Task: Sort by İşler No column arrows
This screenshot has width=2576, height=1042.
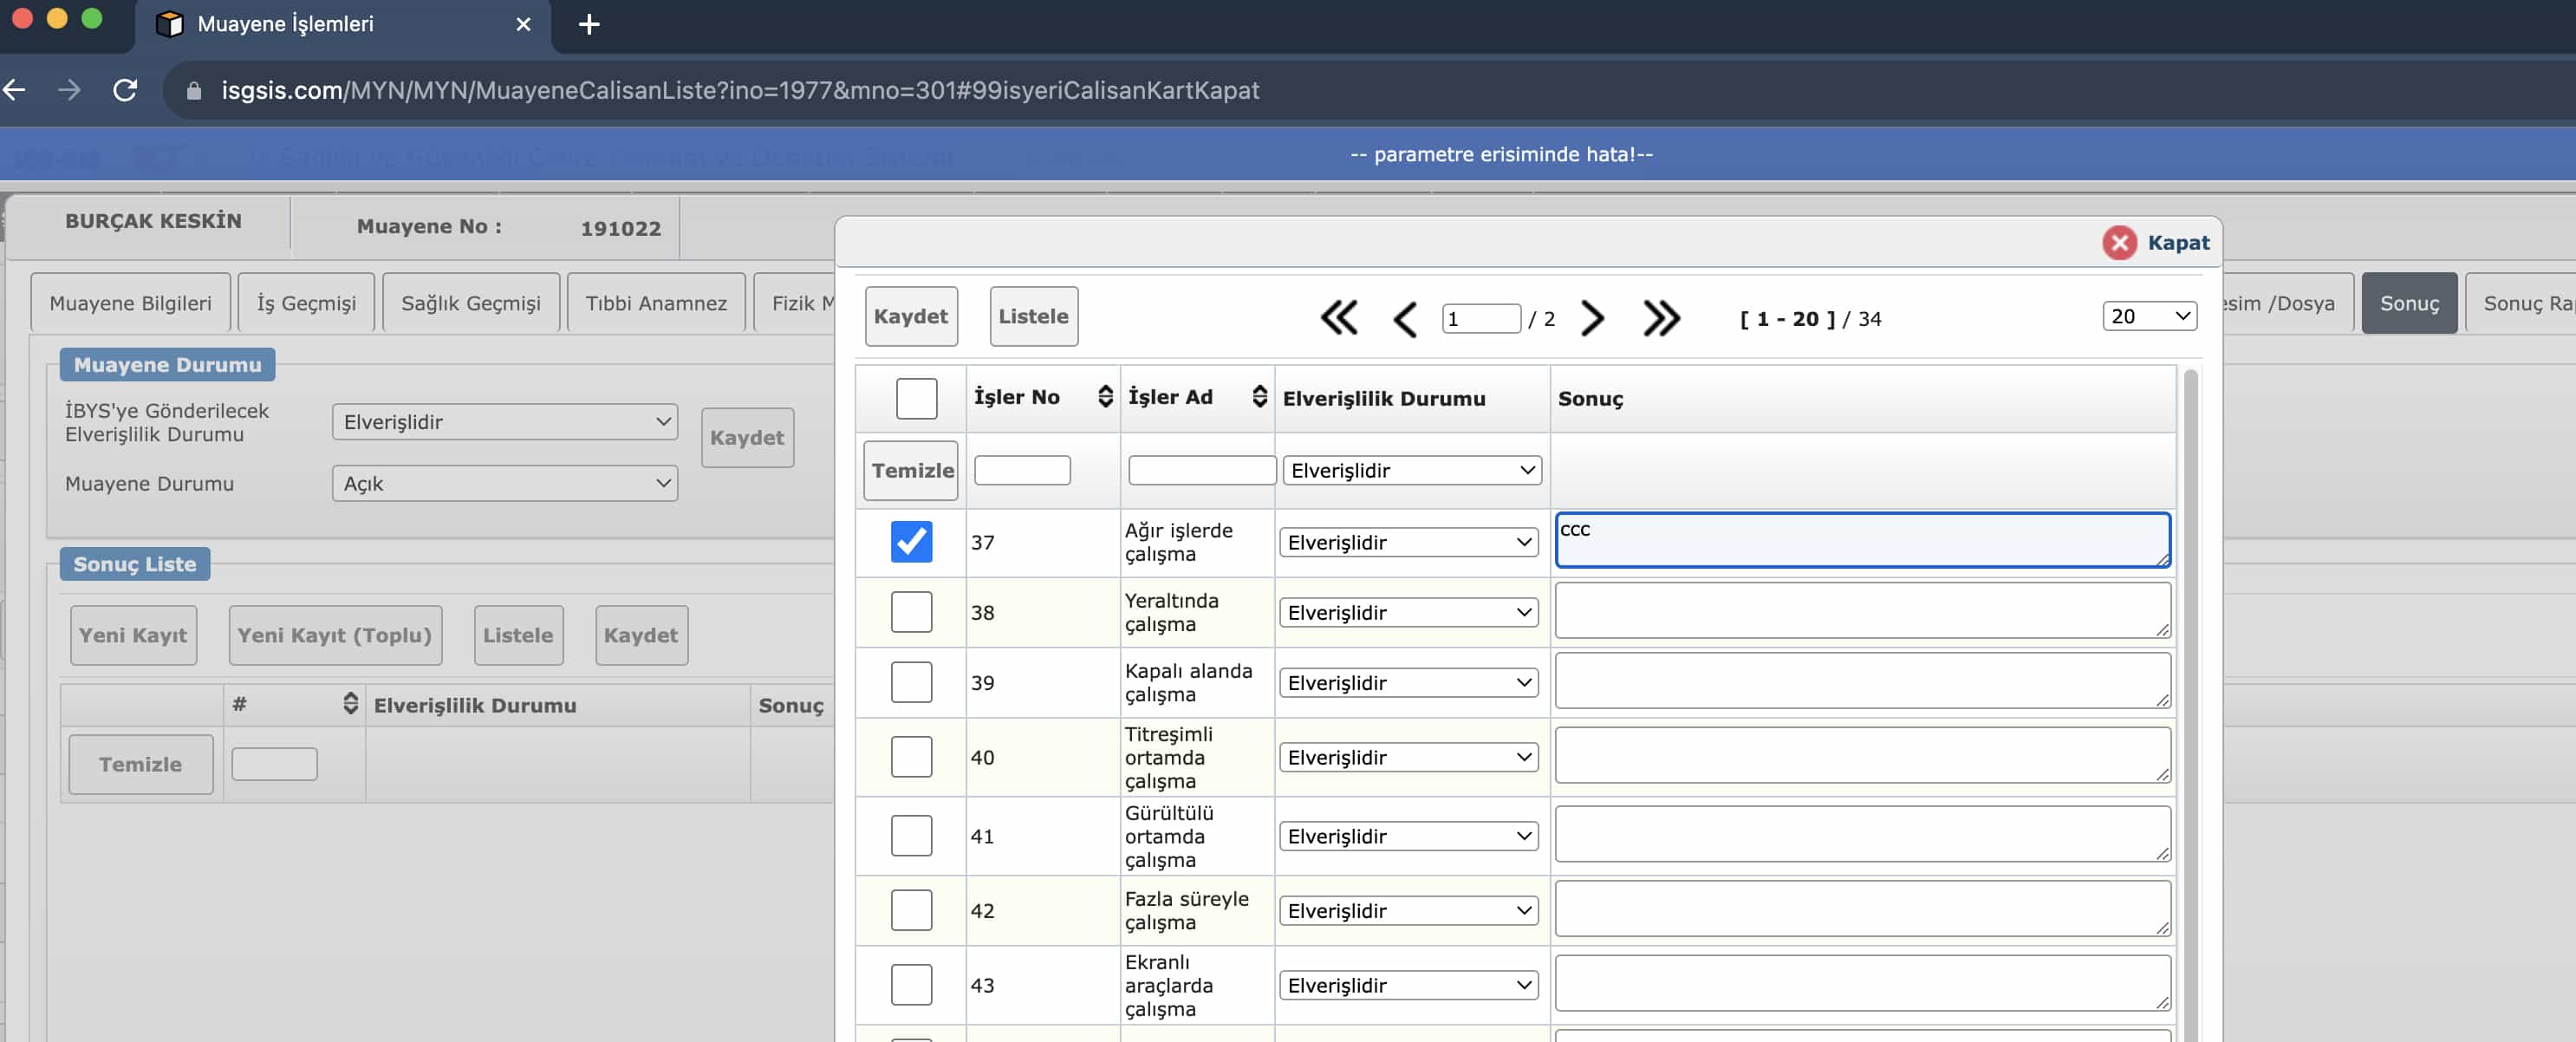Action: (1105, 397)
